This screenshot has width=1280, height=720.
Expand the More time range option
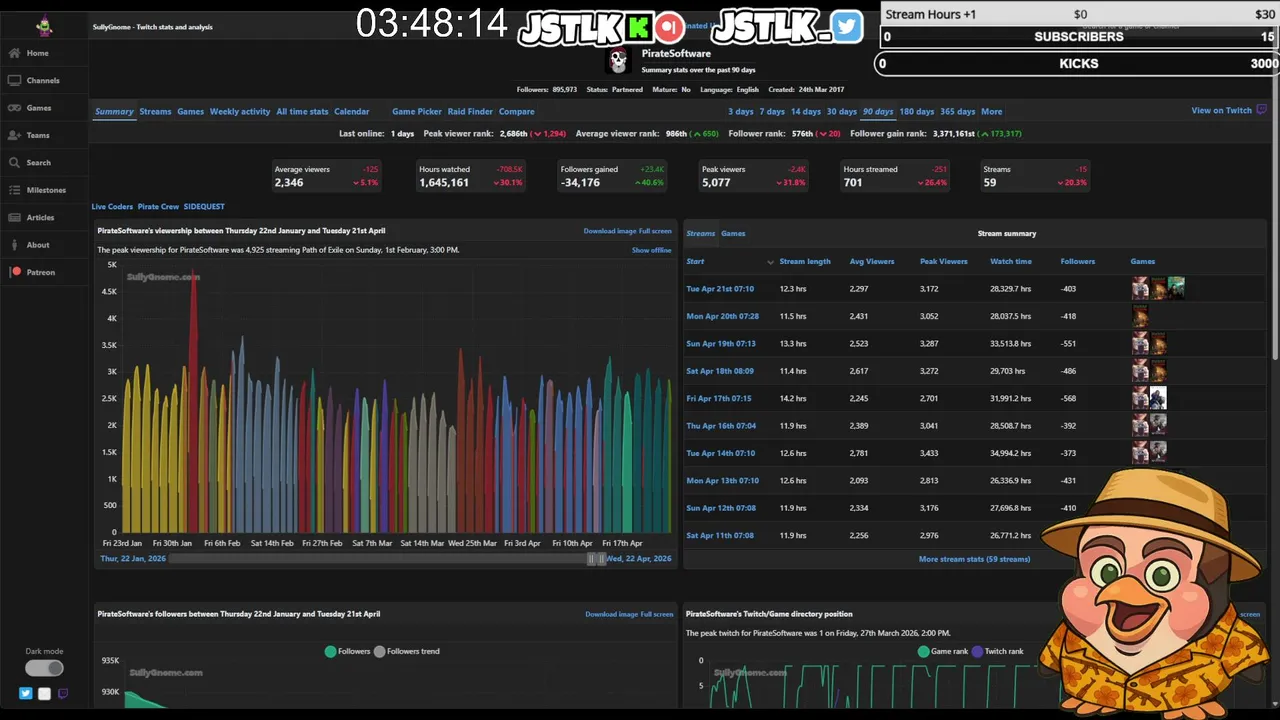coord(991,111)
